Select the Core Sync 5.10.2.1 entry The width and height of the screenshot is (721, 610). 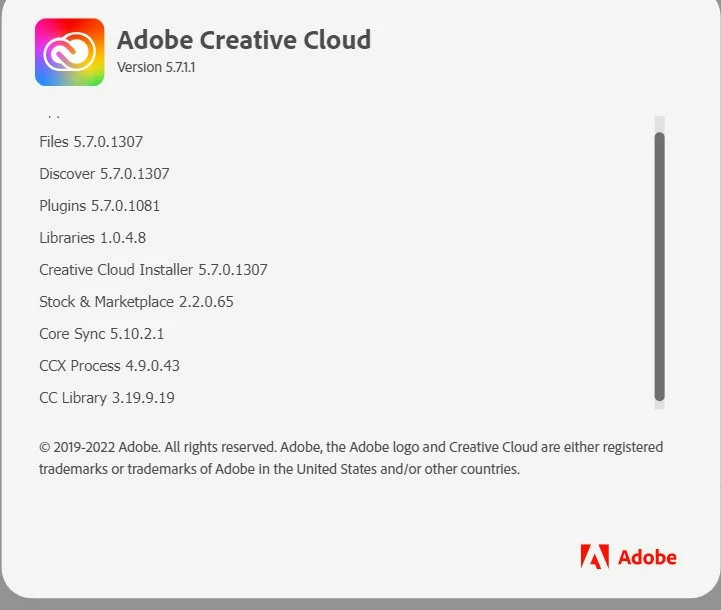tap(102, 334)
